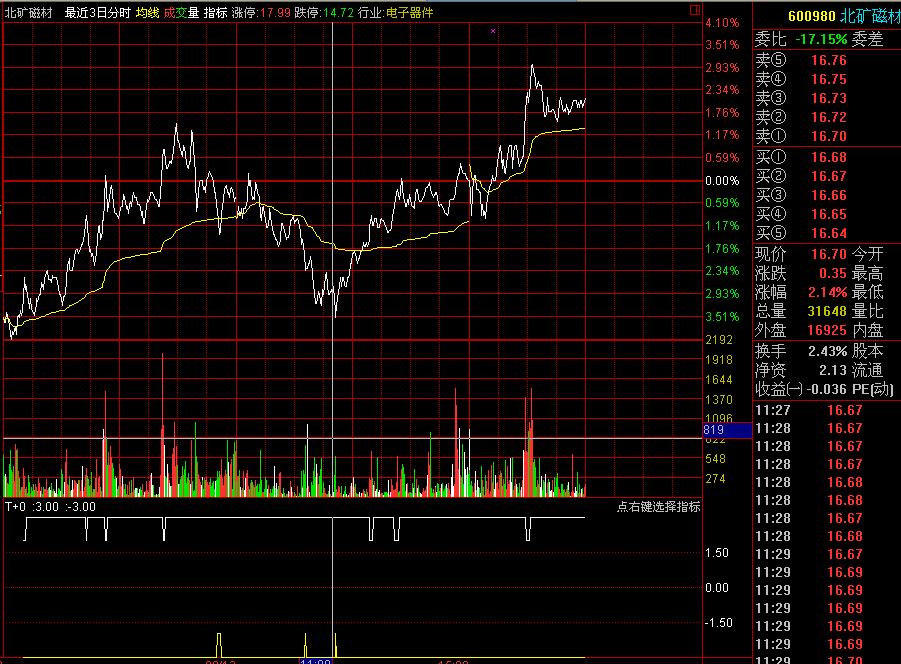Viewport: 901px width, 664px height.
Task: Click the 最高 label
Action: coord(867,273)
